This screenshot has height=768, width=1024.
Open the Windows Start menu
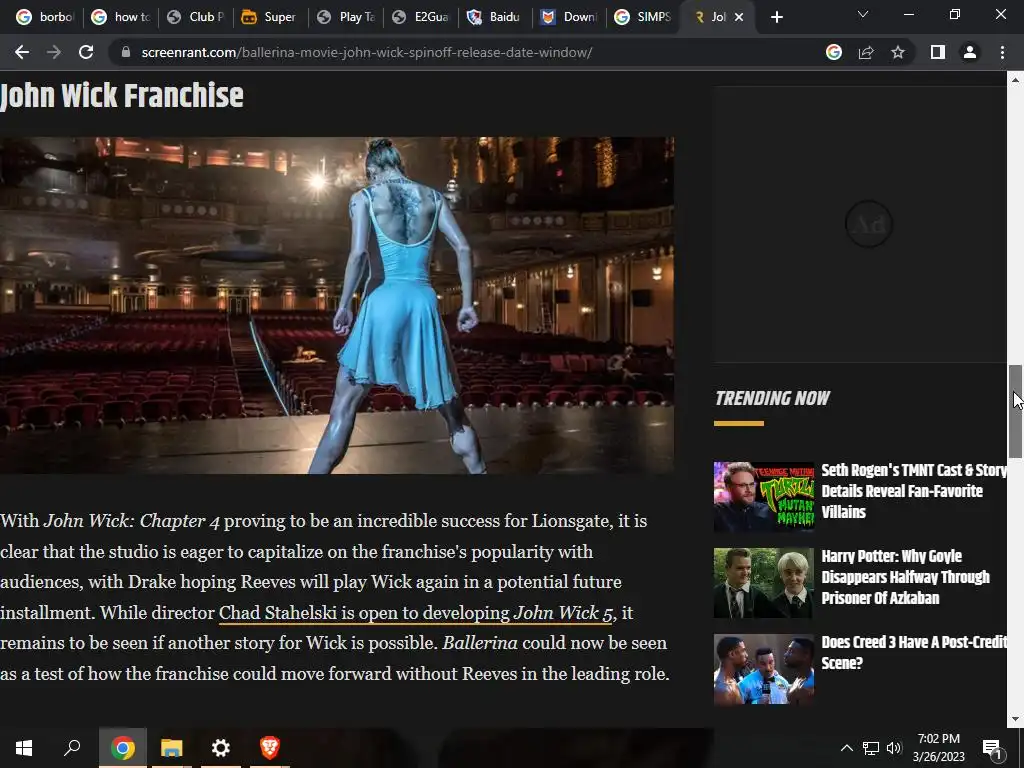point(24,748)
